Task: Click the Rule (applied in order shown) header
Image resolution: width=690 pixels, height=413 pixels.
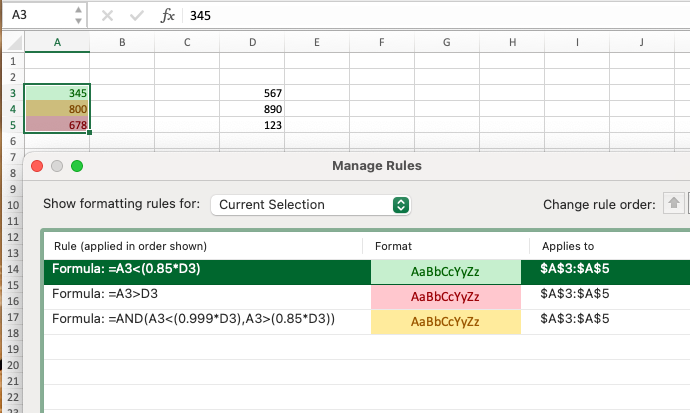Action: tap(130, 246)
